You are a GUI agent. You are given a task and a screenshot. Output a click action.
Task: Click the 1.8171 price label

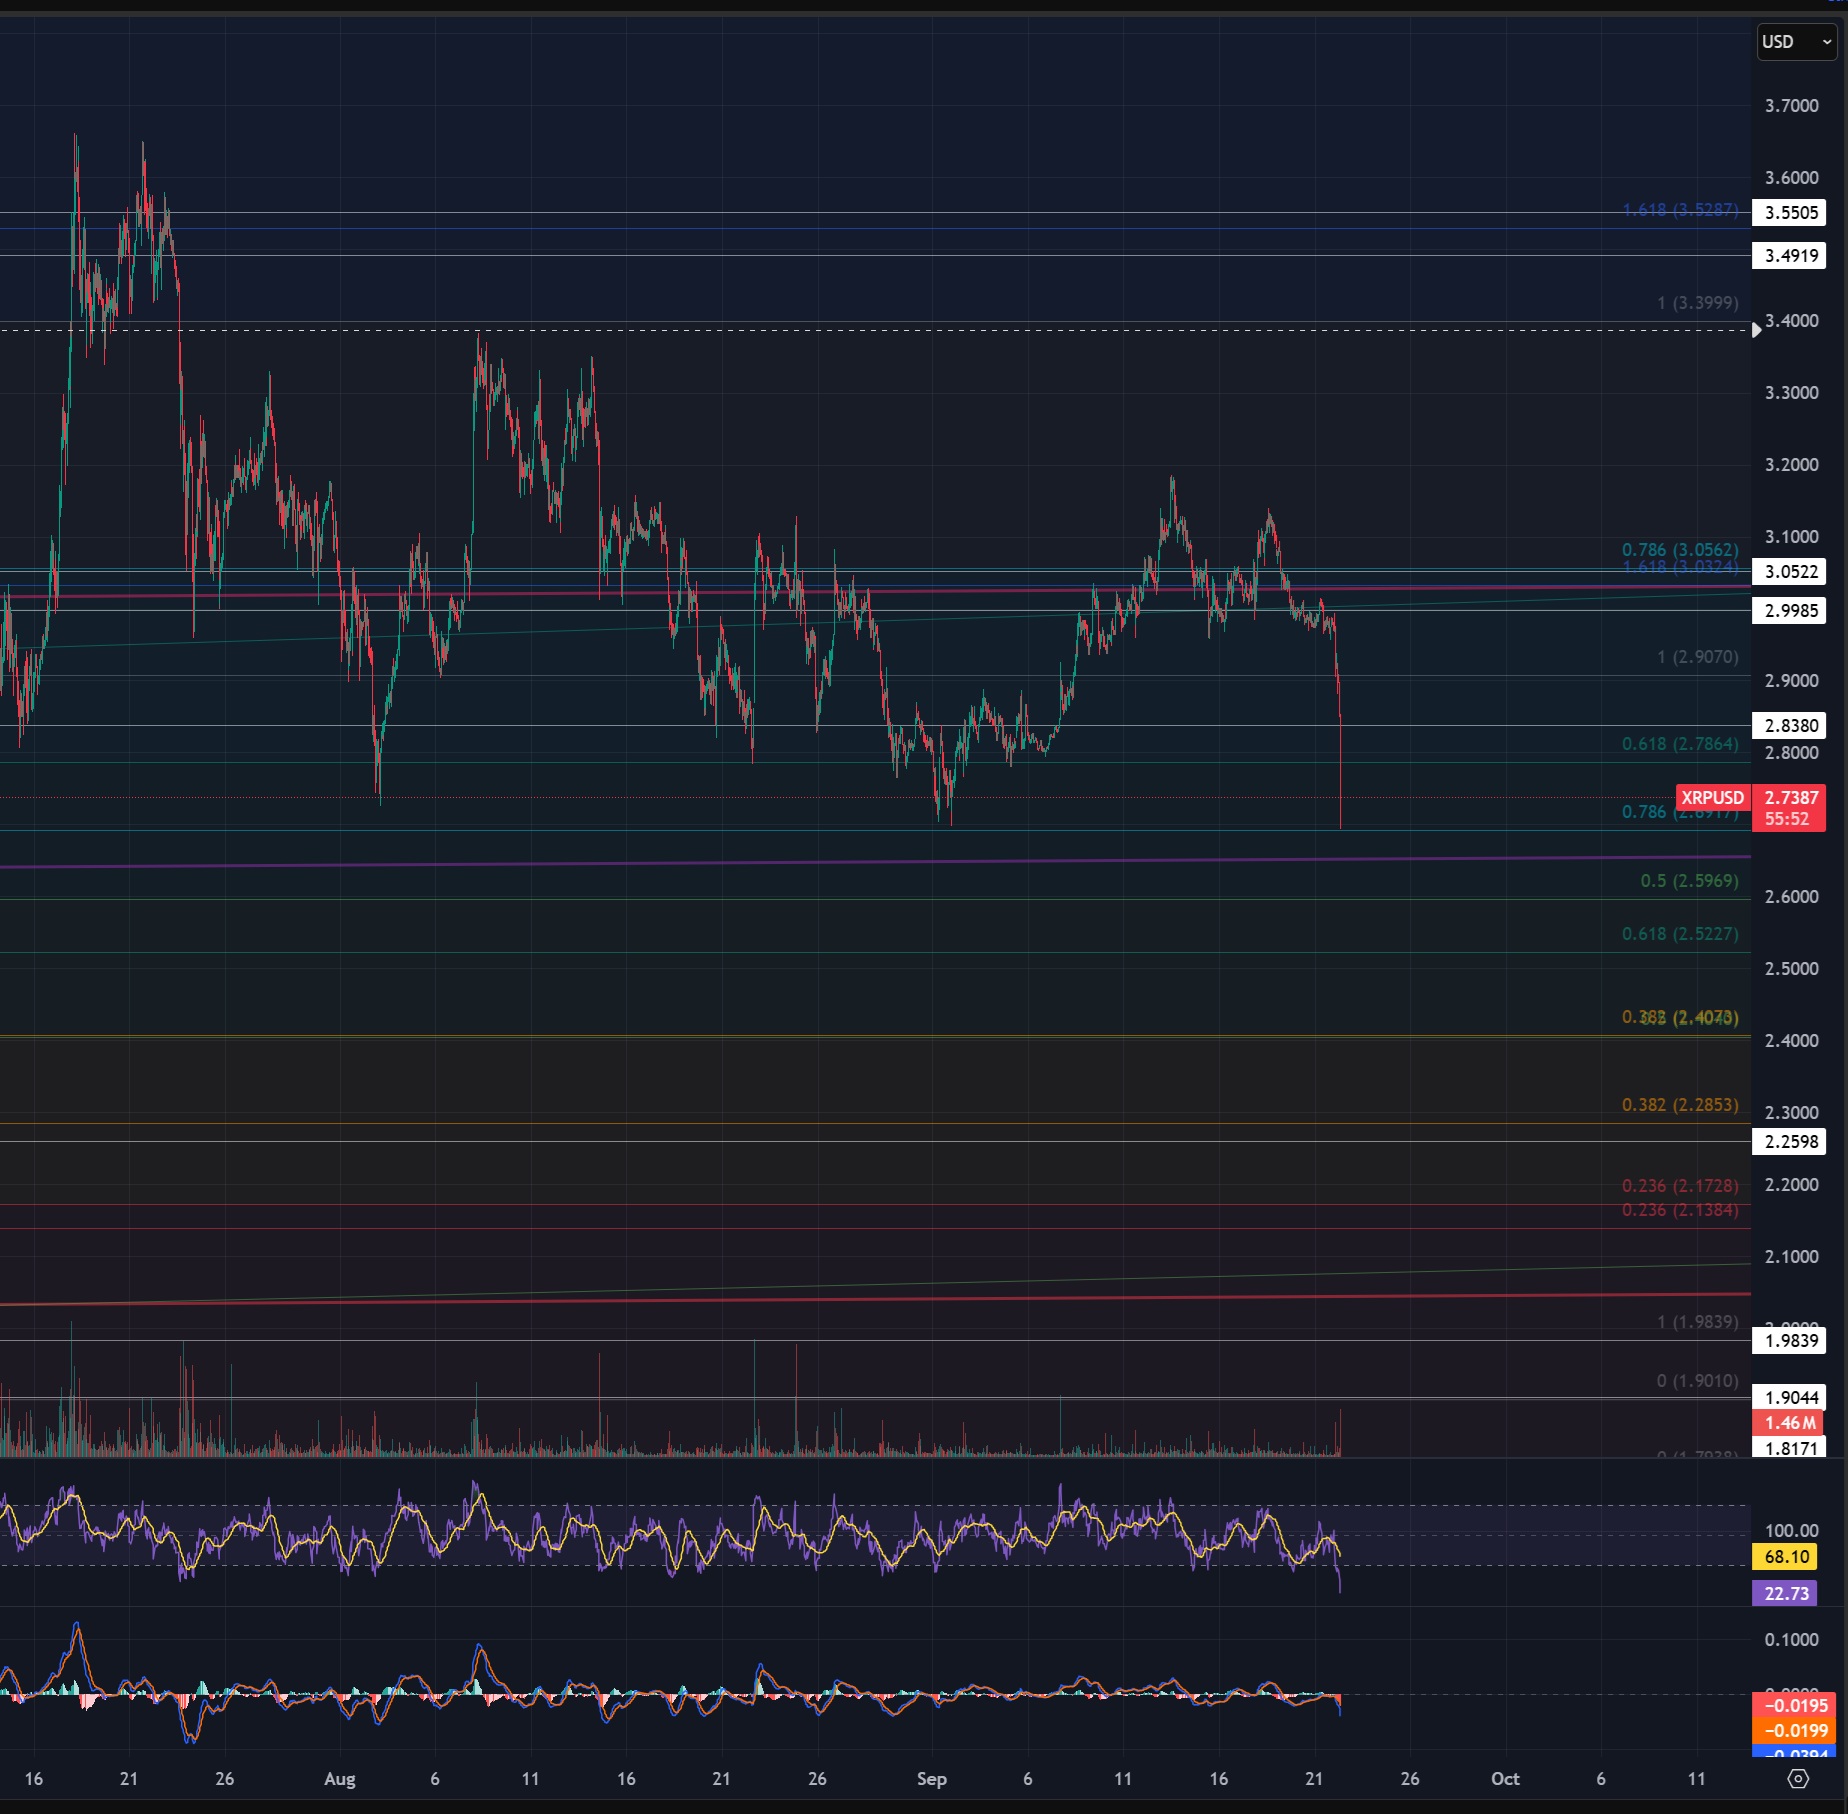[x=1790, y=1448]
